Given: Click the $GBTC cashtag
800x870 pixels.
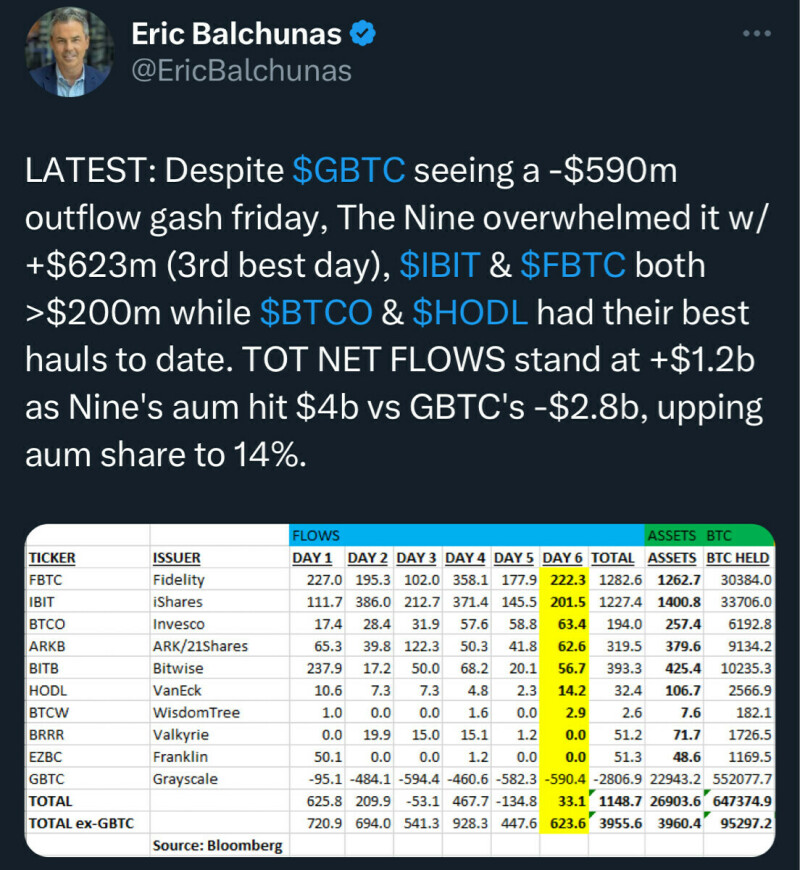Looking at the screenshot, I should tap(348, 170).
